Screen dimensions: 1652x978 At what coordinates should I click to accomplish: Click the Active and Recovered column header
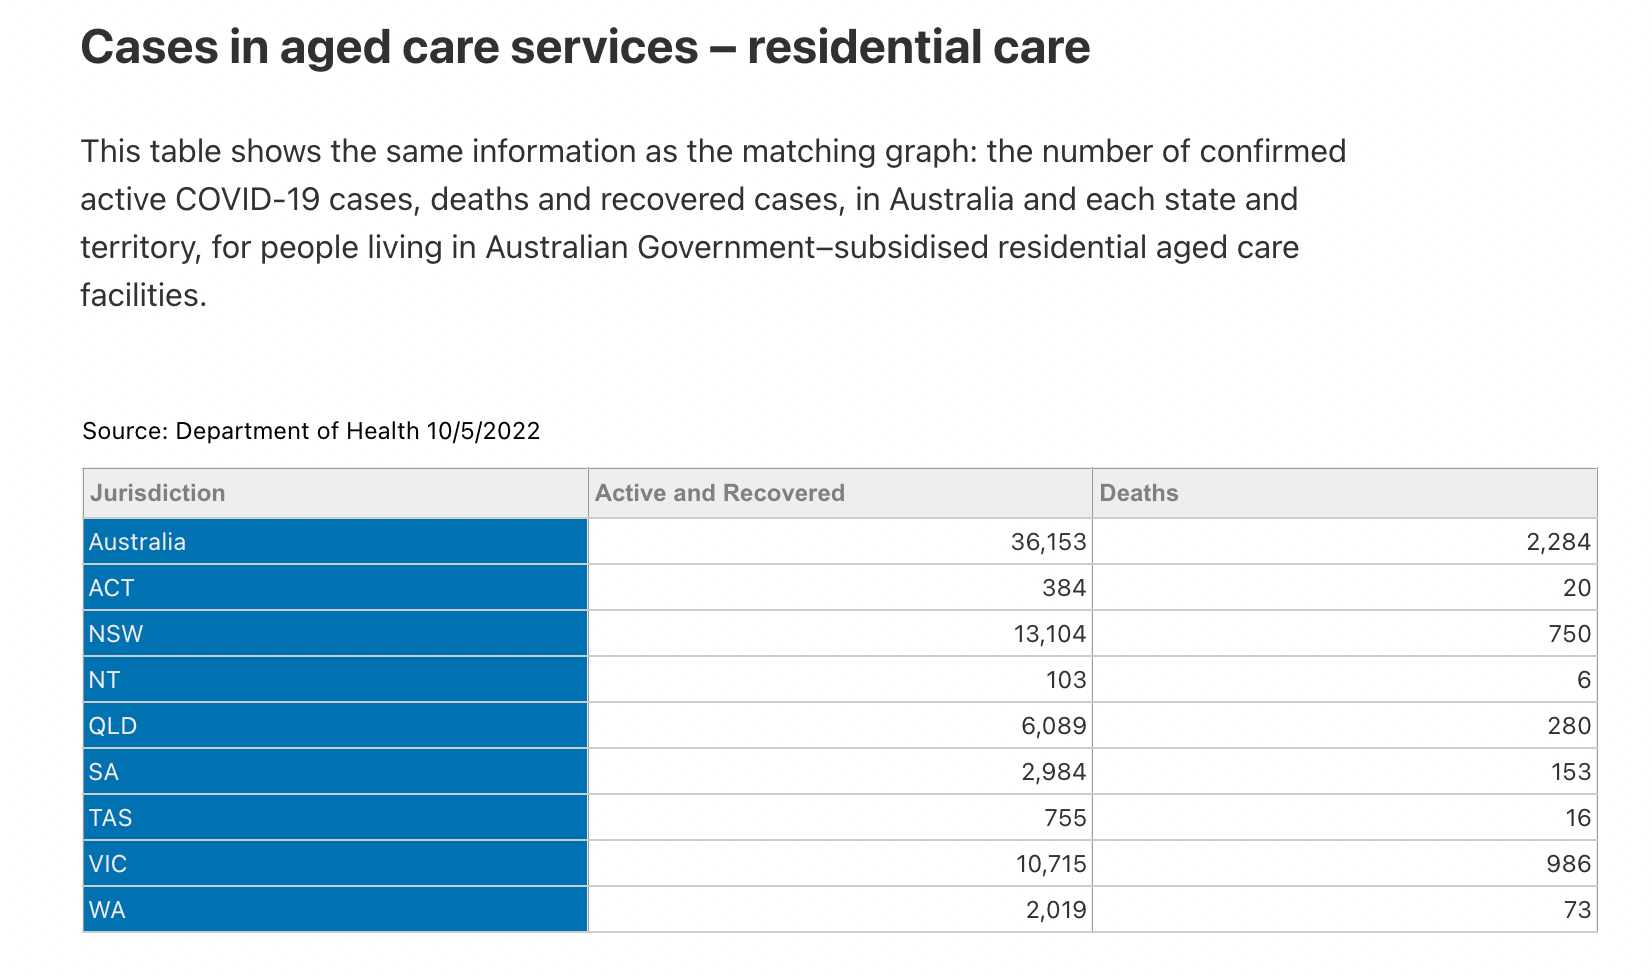[x=719, y=493]
